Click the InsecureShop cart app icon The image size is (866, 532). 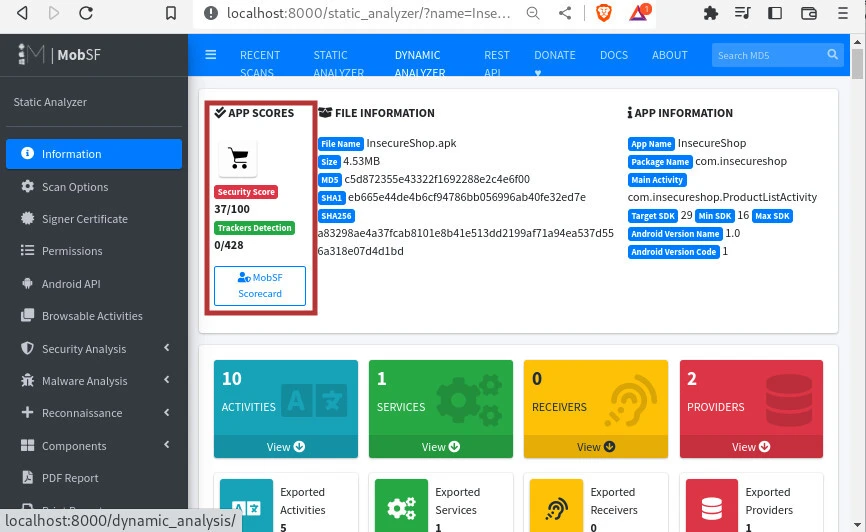[239, 159]
